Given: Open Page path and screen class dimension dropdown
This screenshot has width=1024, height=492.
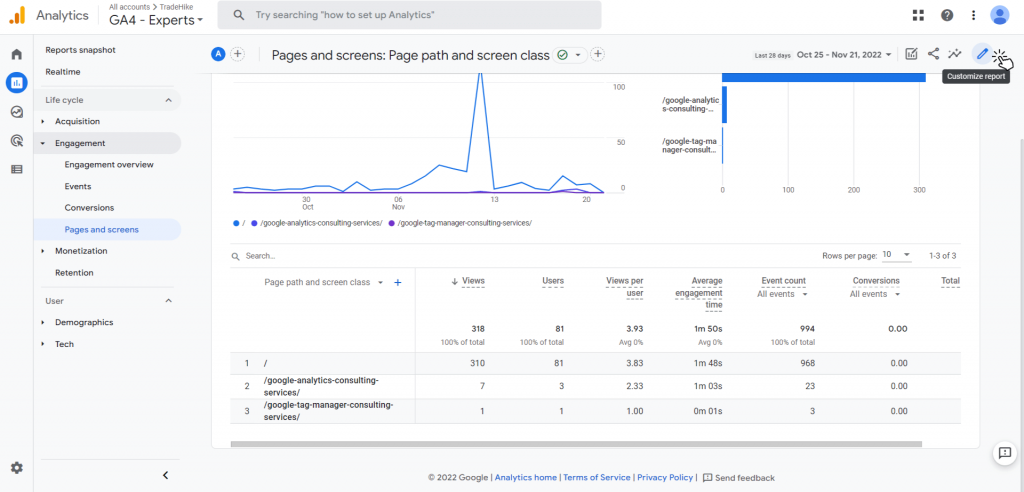Looking at the screenshot, I should (x=323, y=282).
